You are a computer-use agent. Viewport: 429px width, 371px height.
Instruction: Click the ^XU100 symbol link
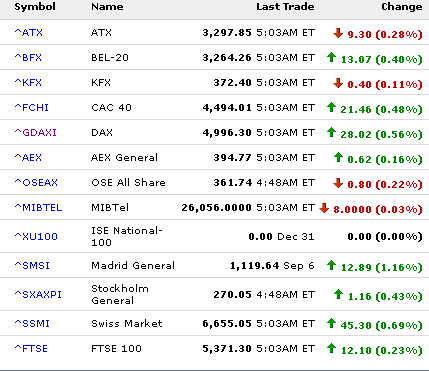tap(36, 236)
